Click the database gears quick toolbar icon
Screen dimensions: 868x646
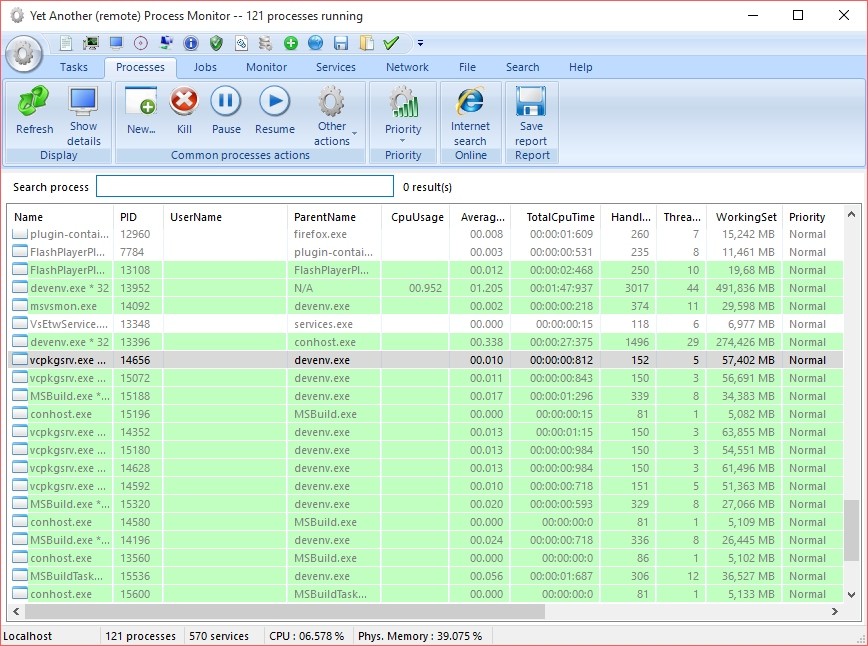(266, 43)
